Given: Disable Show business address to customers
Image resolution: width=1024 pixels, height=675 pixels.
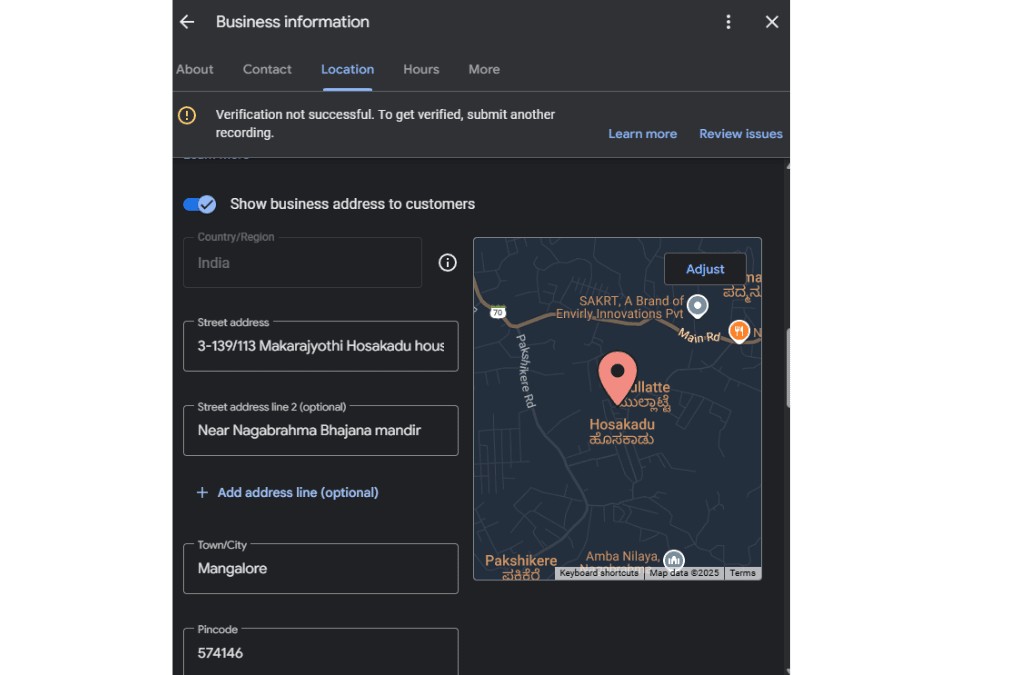Looking at the screenshot, I should point(199,204).
